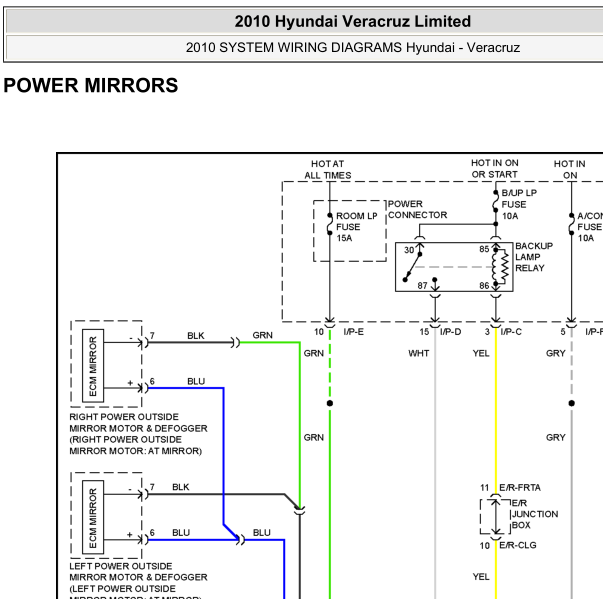Image resolution: width=603 pixels, height=599 pixels.
Task: Select the "ROOM LP FUSE 15A" label
Action: point(356,227)
